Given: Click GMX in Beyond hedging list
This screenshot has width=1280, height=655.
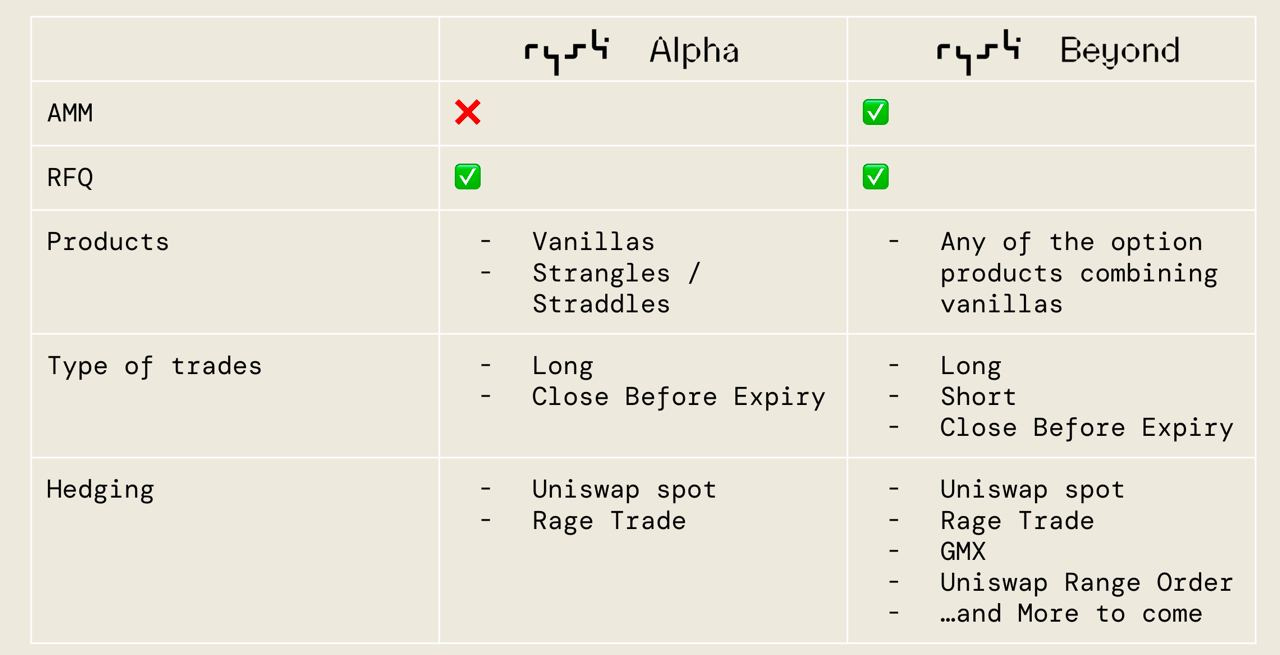Looking at the screenshot, I should pos(962,551).
